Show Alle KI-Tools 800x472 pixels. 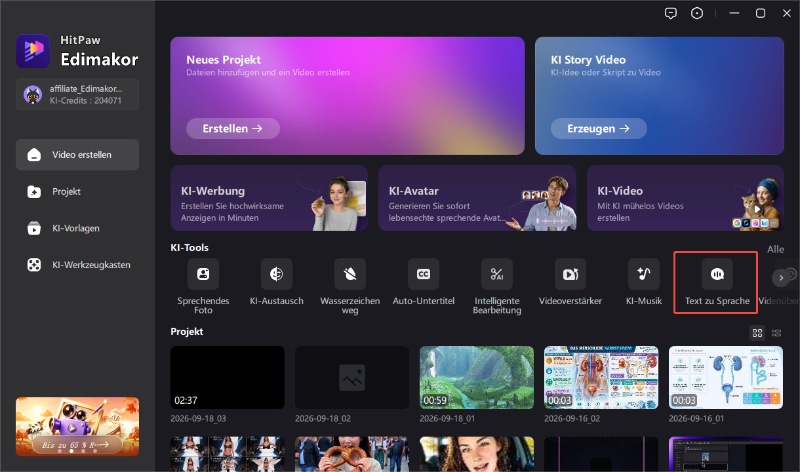tap(775, 249)
